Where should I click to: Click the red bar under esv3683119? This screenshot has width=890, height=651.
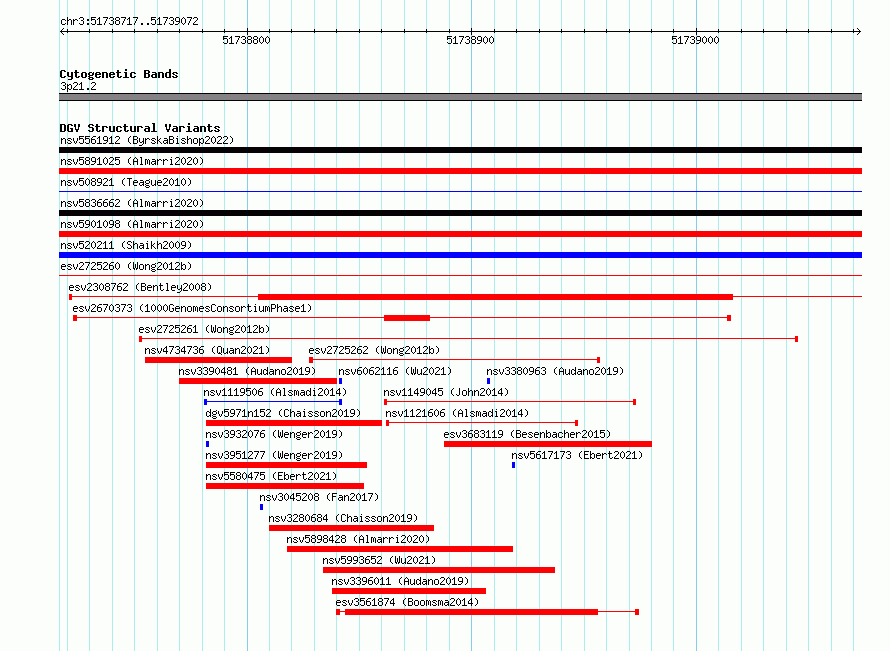coord(548,444)
